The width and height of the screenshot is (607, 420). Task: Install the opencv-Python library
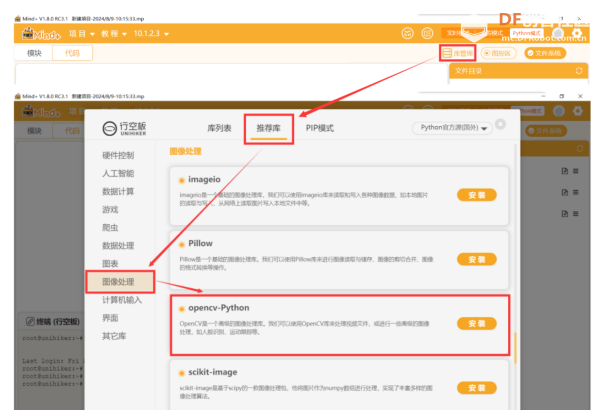tap(477, 323)
